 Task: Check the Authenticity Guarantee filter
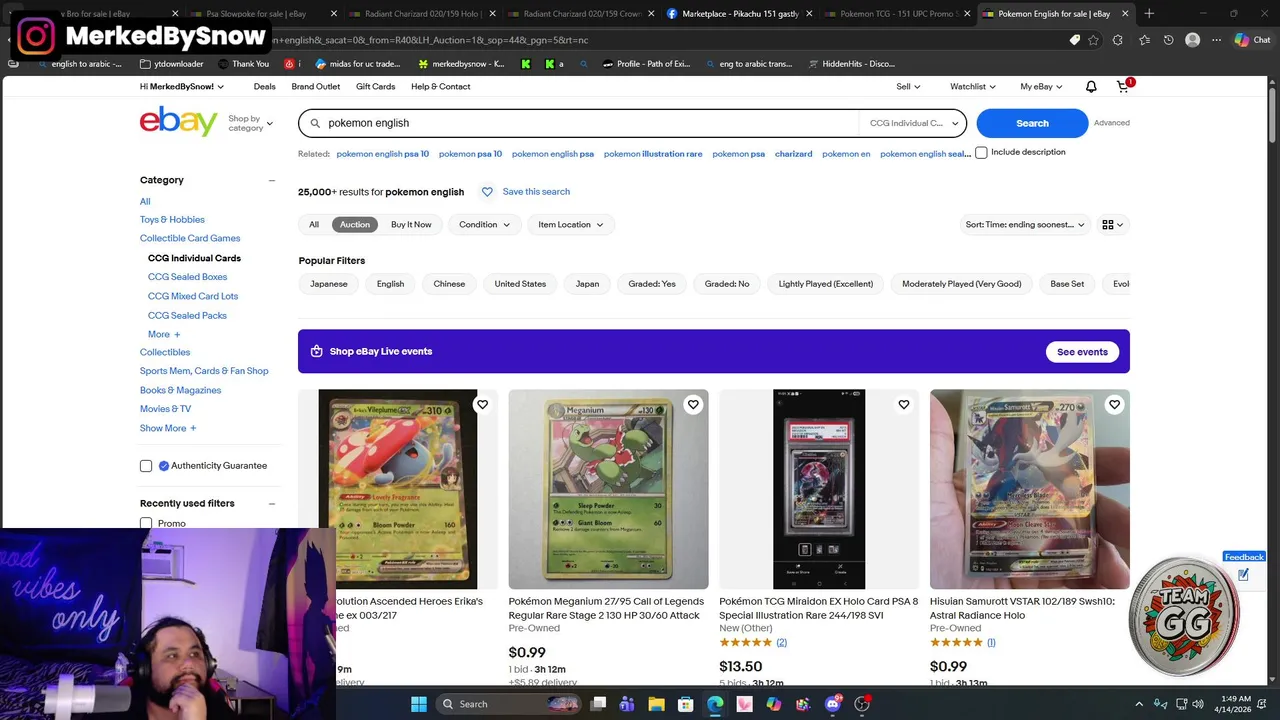coord(146,466)
